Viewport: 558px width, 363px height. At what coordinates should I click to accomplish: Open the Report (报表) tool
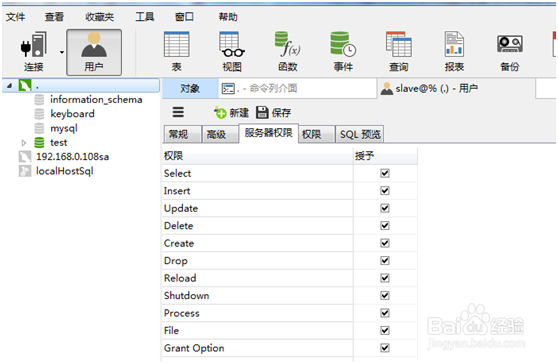(x=454, y=52)
